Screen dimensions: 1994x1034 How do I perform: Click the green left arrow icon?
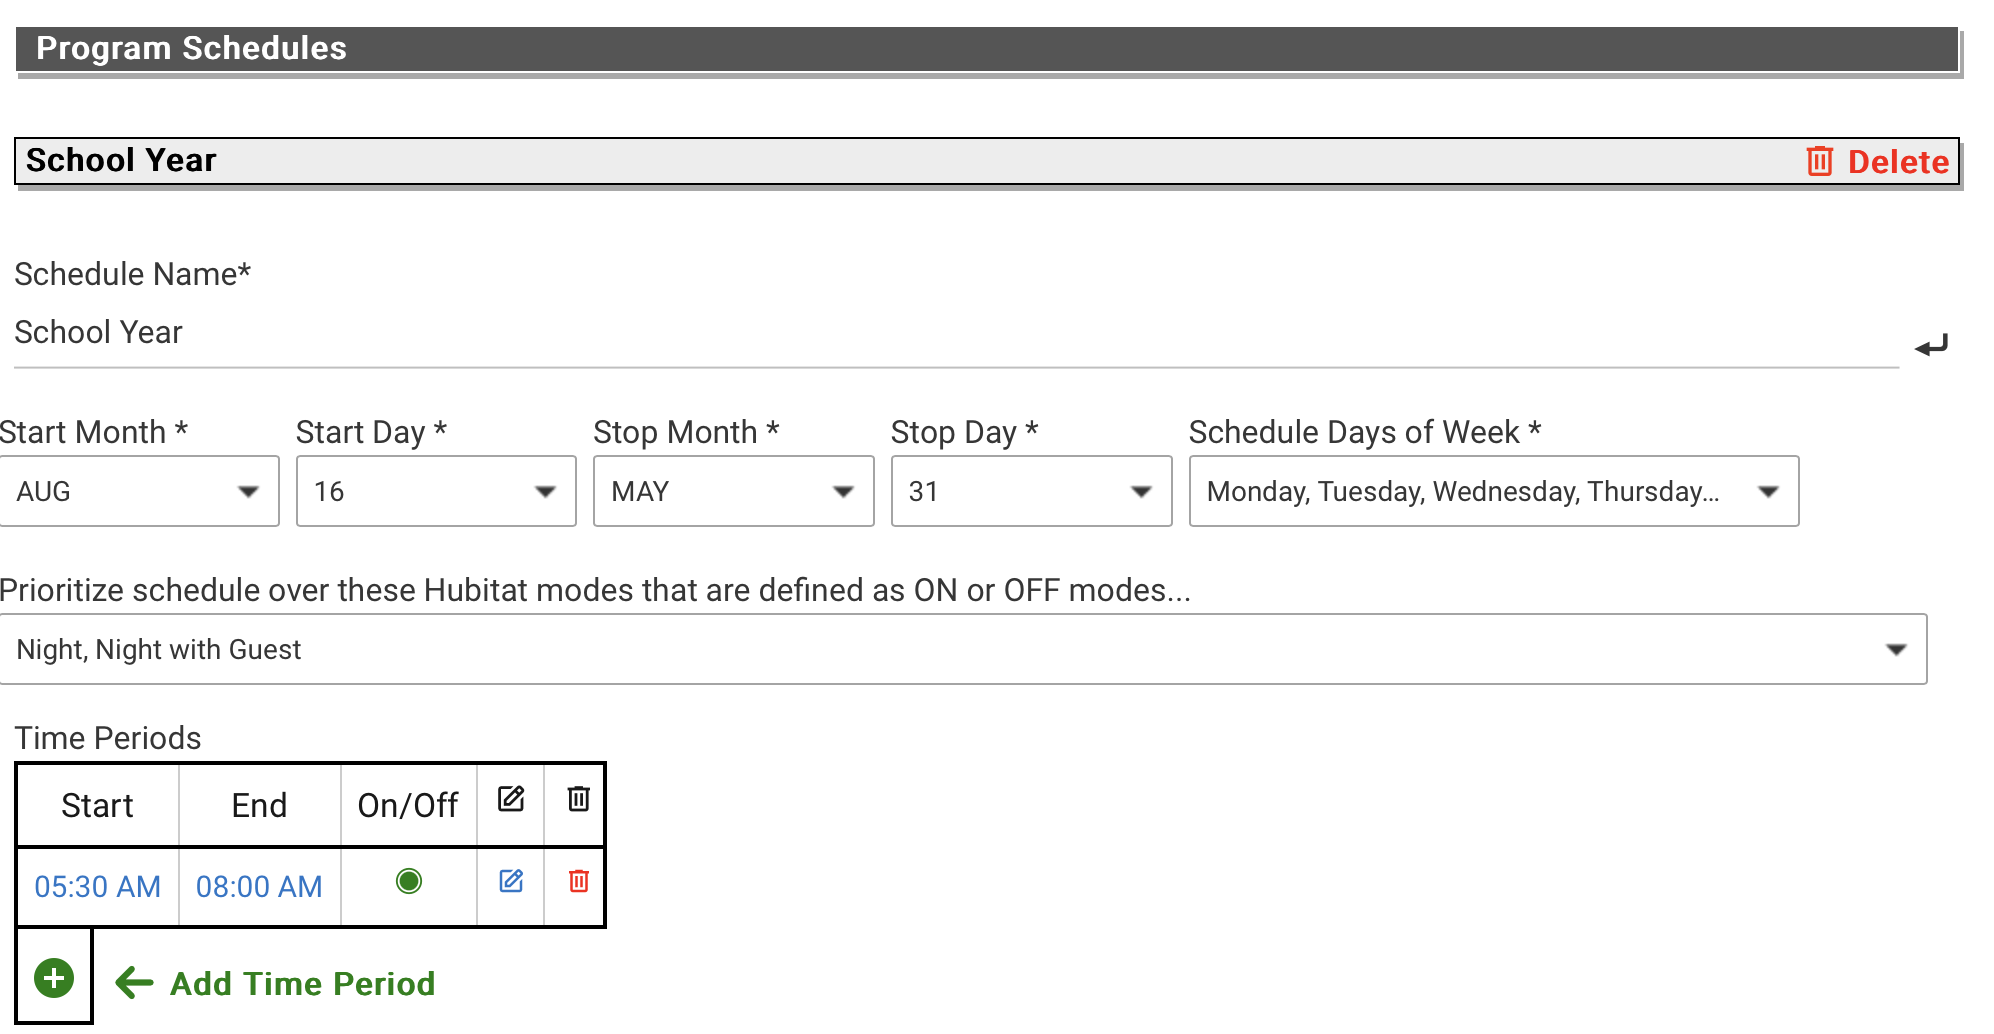click(x=134, y=983)
